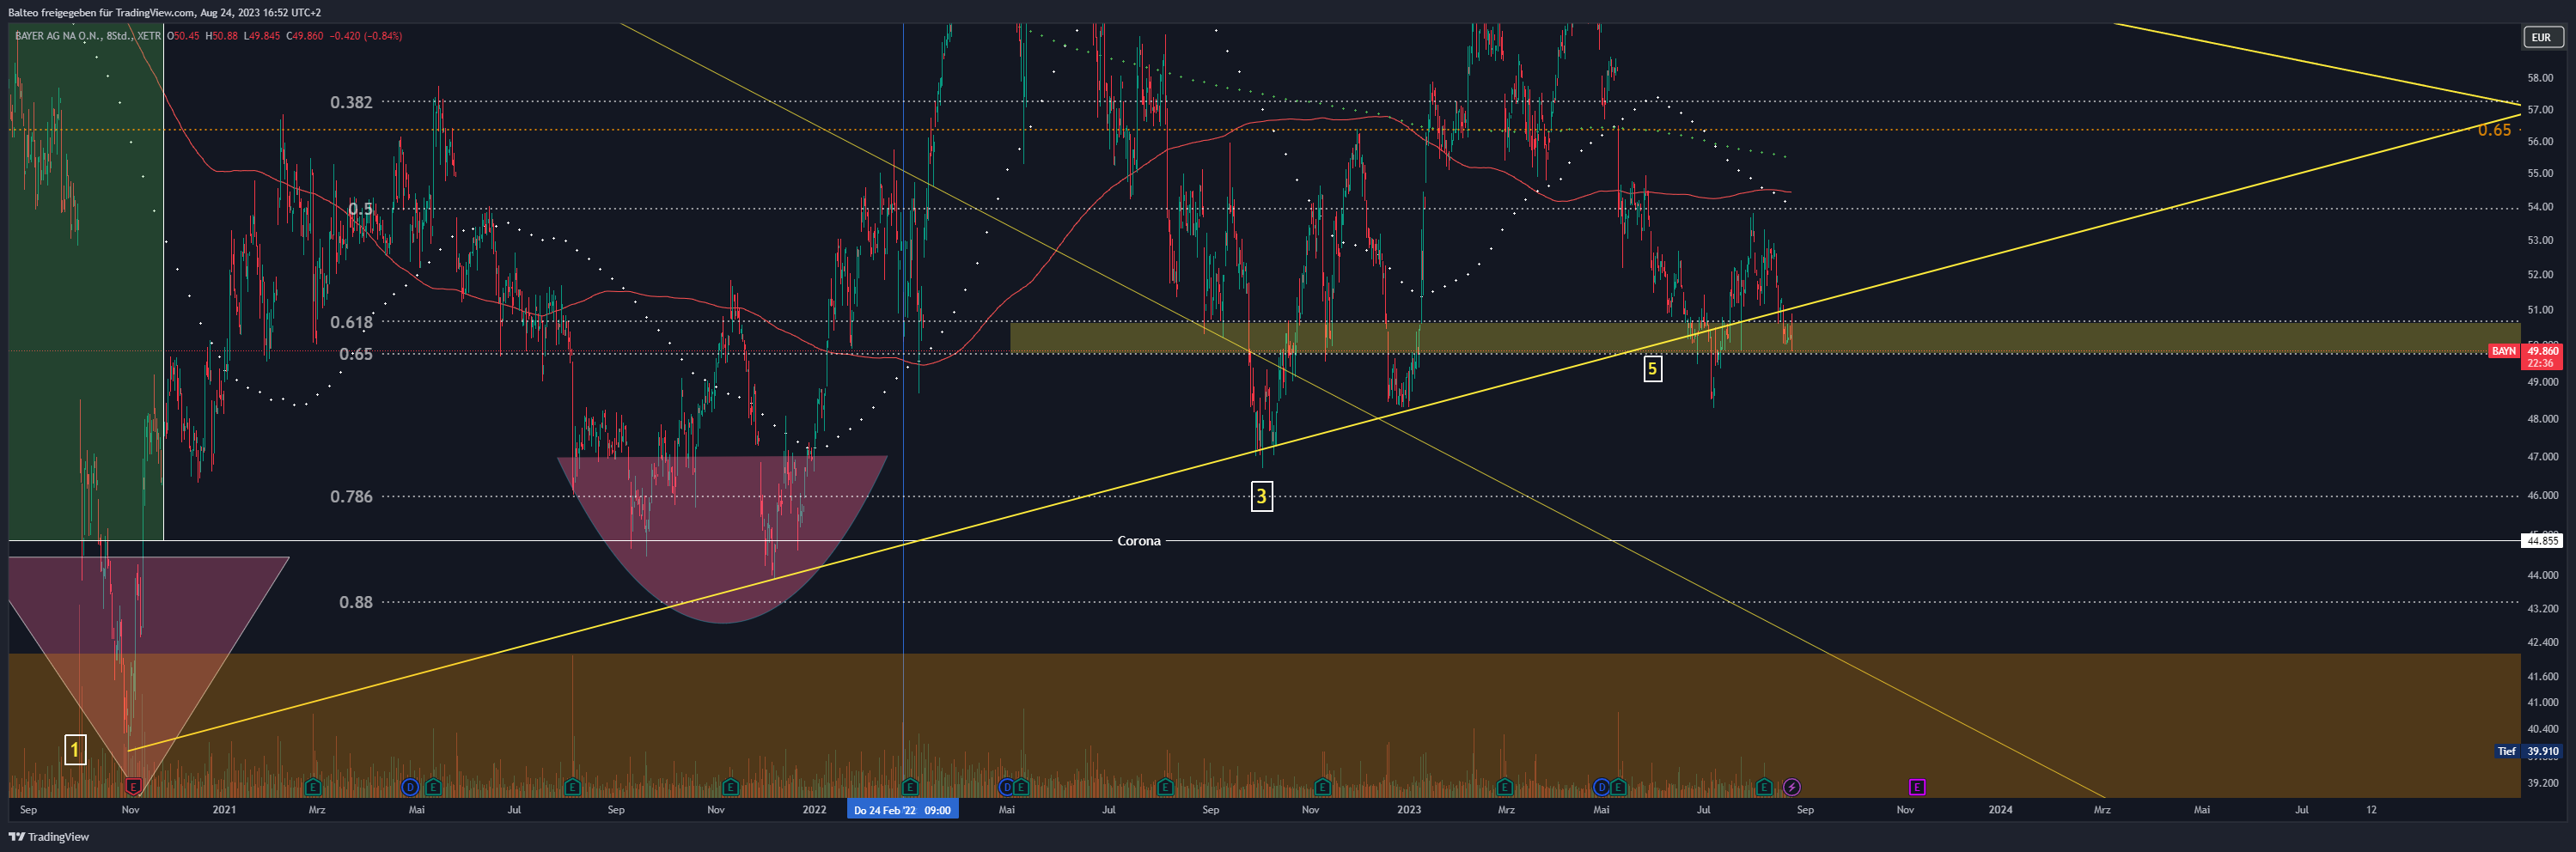Screen dimensions: 2576x852
Task: Click the 58.00 price axis label
Action: pyautogui.click(x=2540, y=78)
